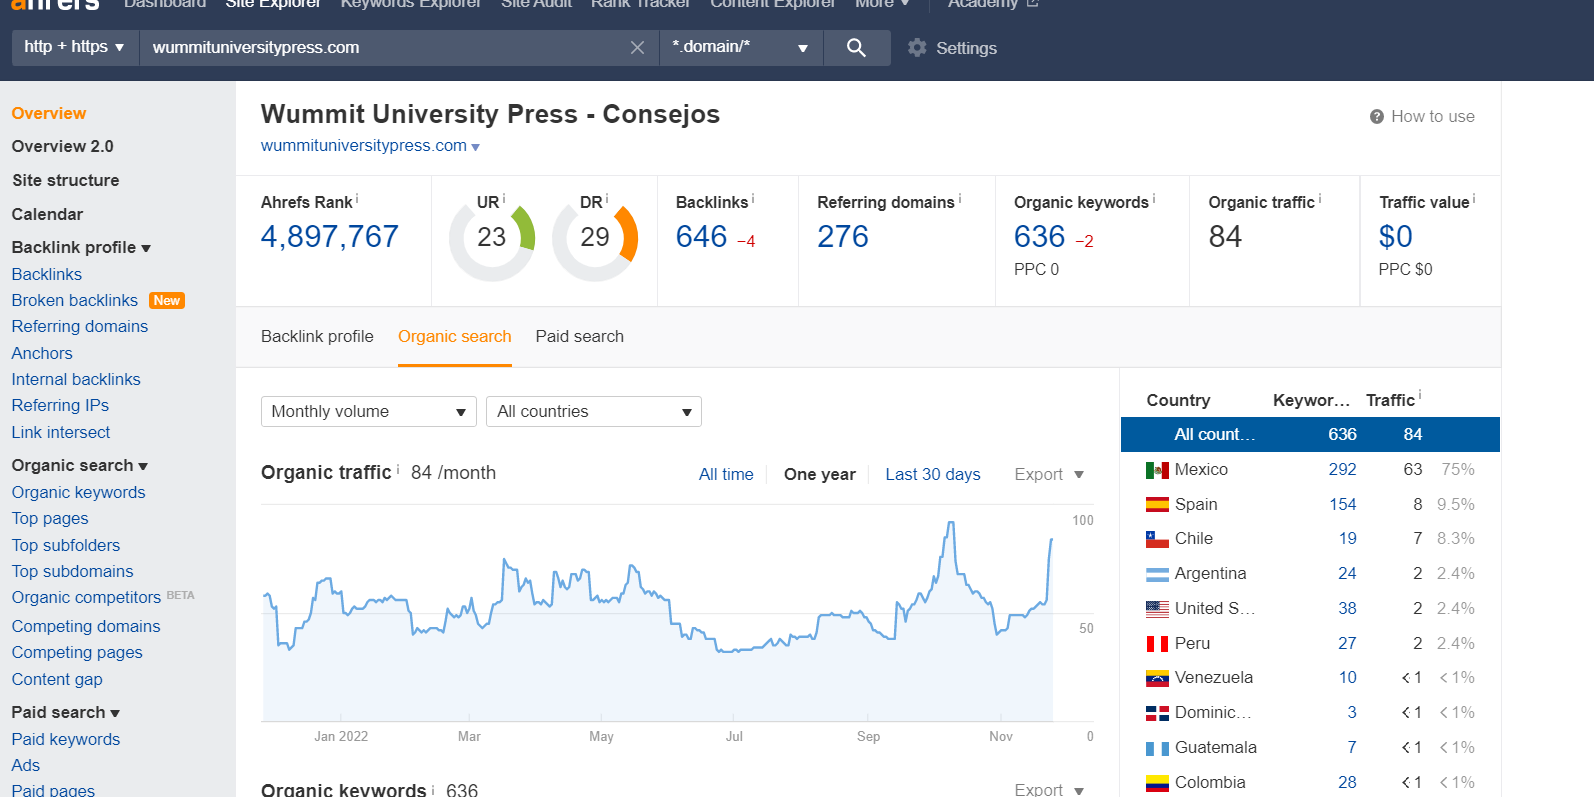The height and width of the screenshot is (797, 1594).
Task: Click the UR 23 gauge
Action: click(492, 238)
